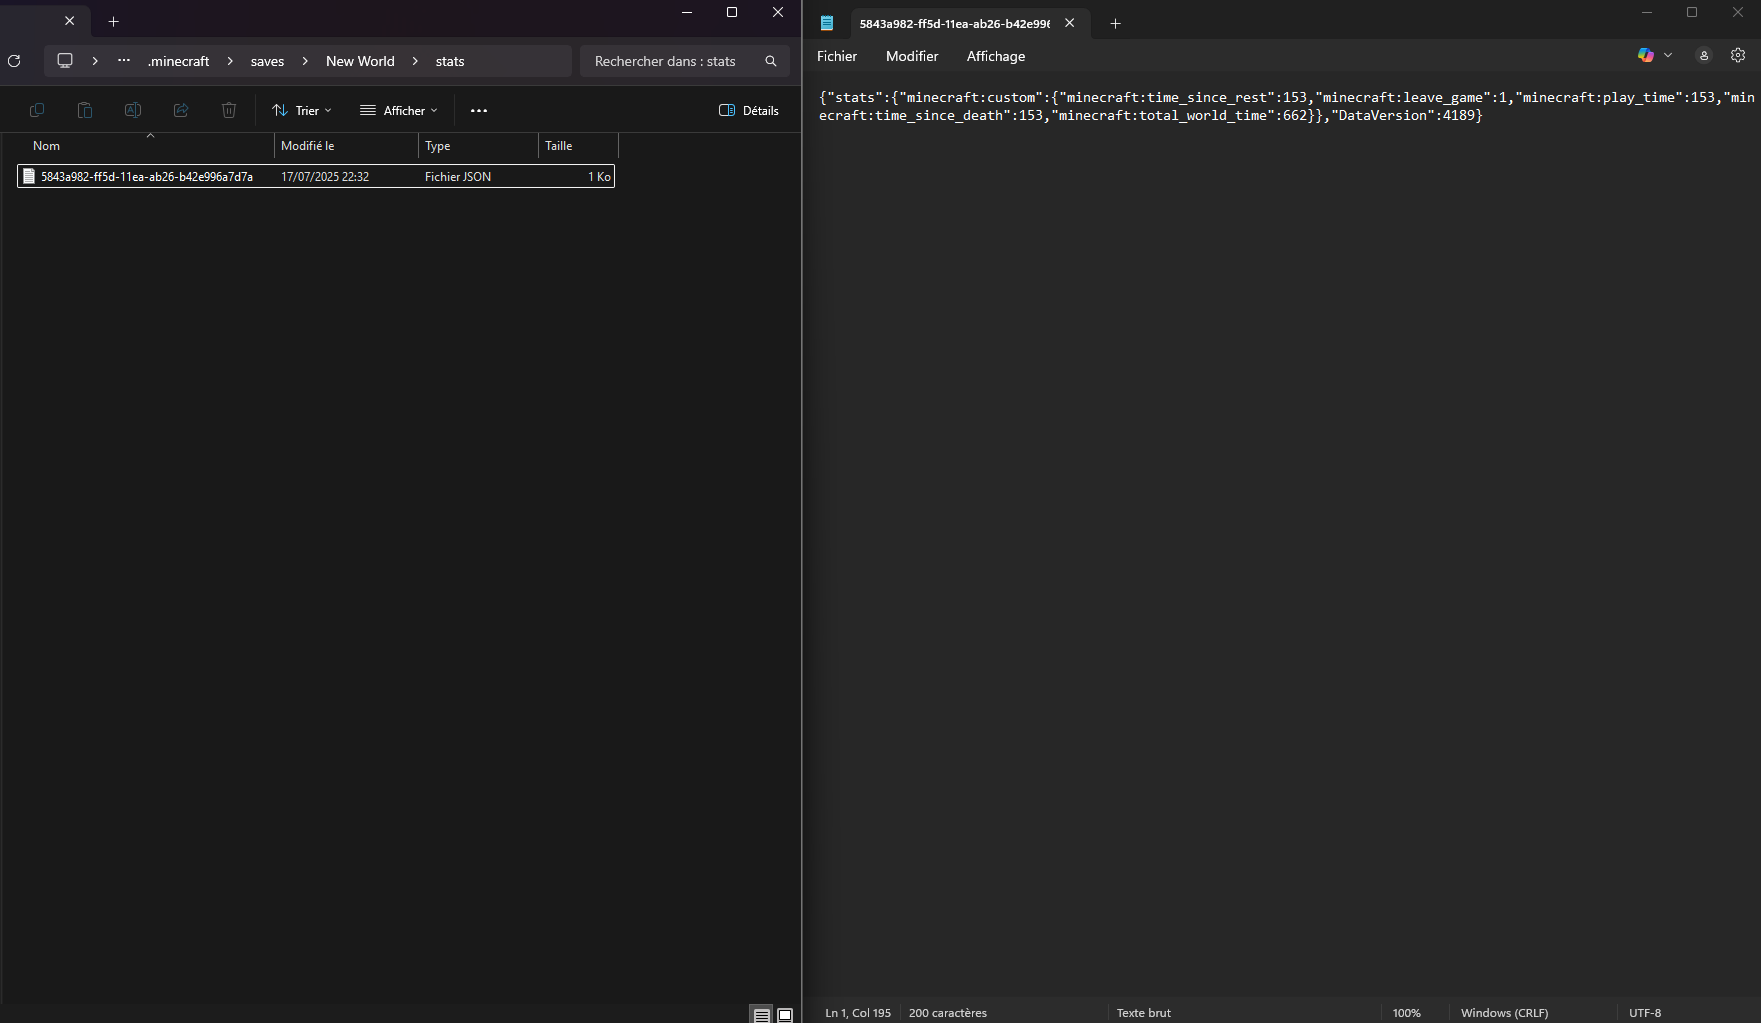Screen dimensions: 1761x1023
Task: Click the '17/07/2025 22:32' modified date cell
Action: (325, 176)
